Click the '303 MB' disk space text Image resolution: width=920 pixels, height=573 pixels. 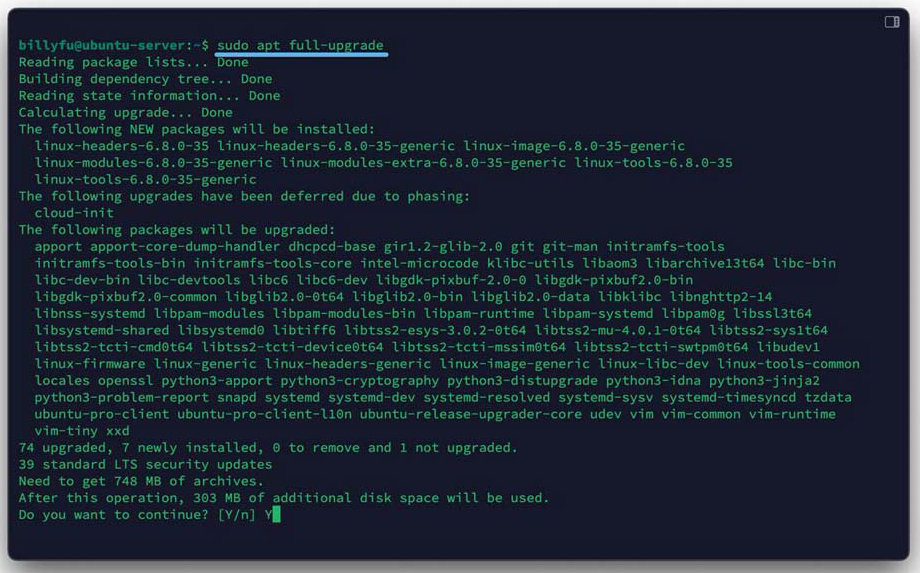[217, 498]
